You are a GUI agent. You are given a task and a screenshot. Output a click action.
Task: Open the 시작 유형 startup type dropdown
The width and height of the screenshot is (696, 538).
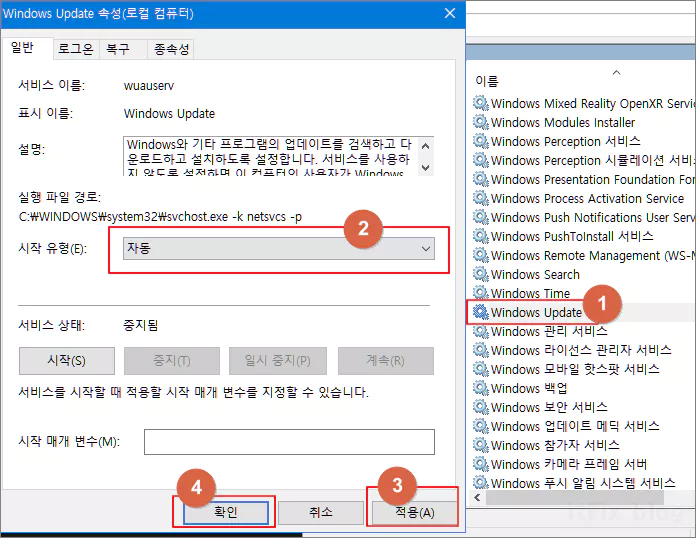pos(279,249)
